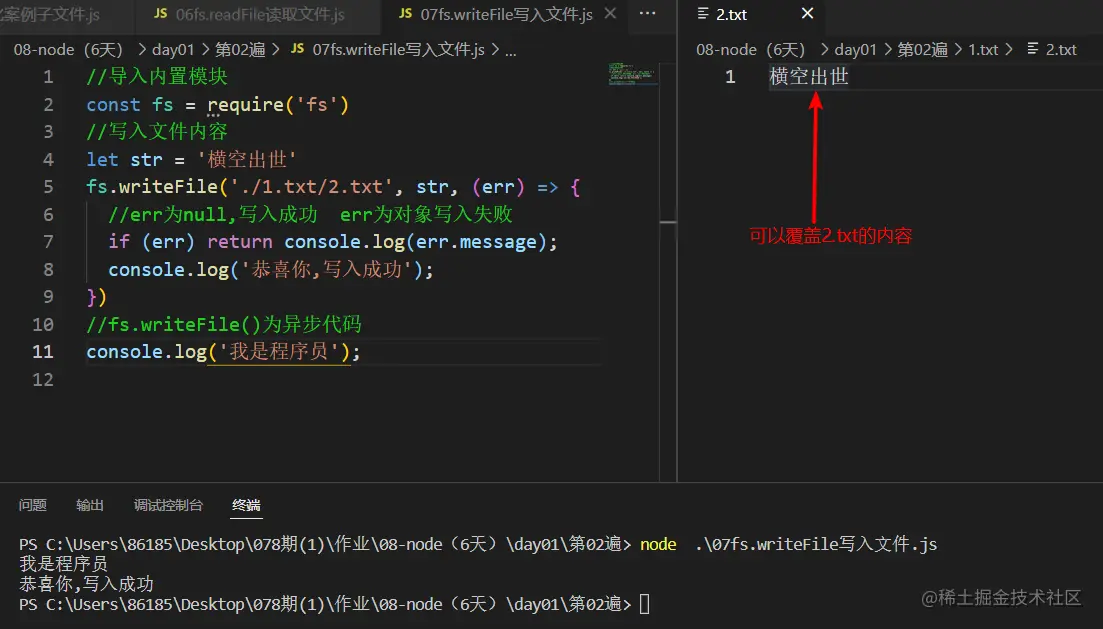The width and height of the screenshot is (1103, 629).
Task: Open the 1.txt breadcrumb folder
Action: click(x=983, y=49)
